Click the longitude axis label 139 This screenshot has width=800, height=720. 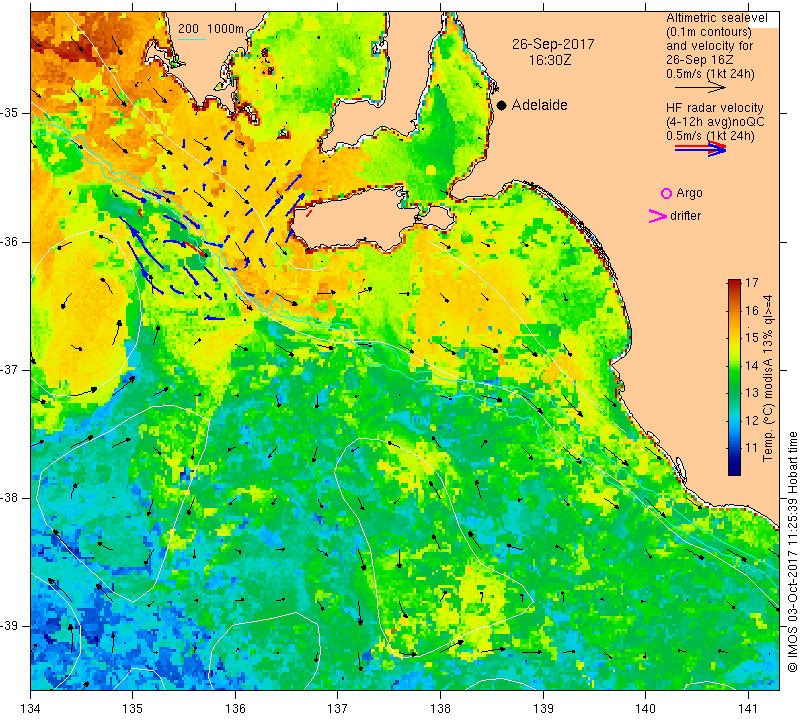coord(543,709)
